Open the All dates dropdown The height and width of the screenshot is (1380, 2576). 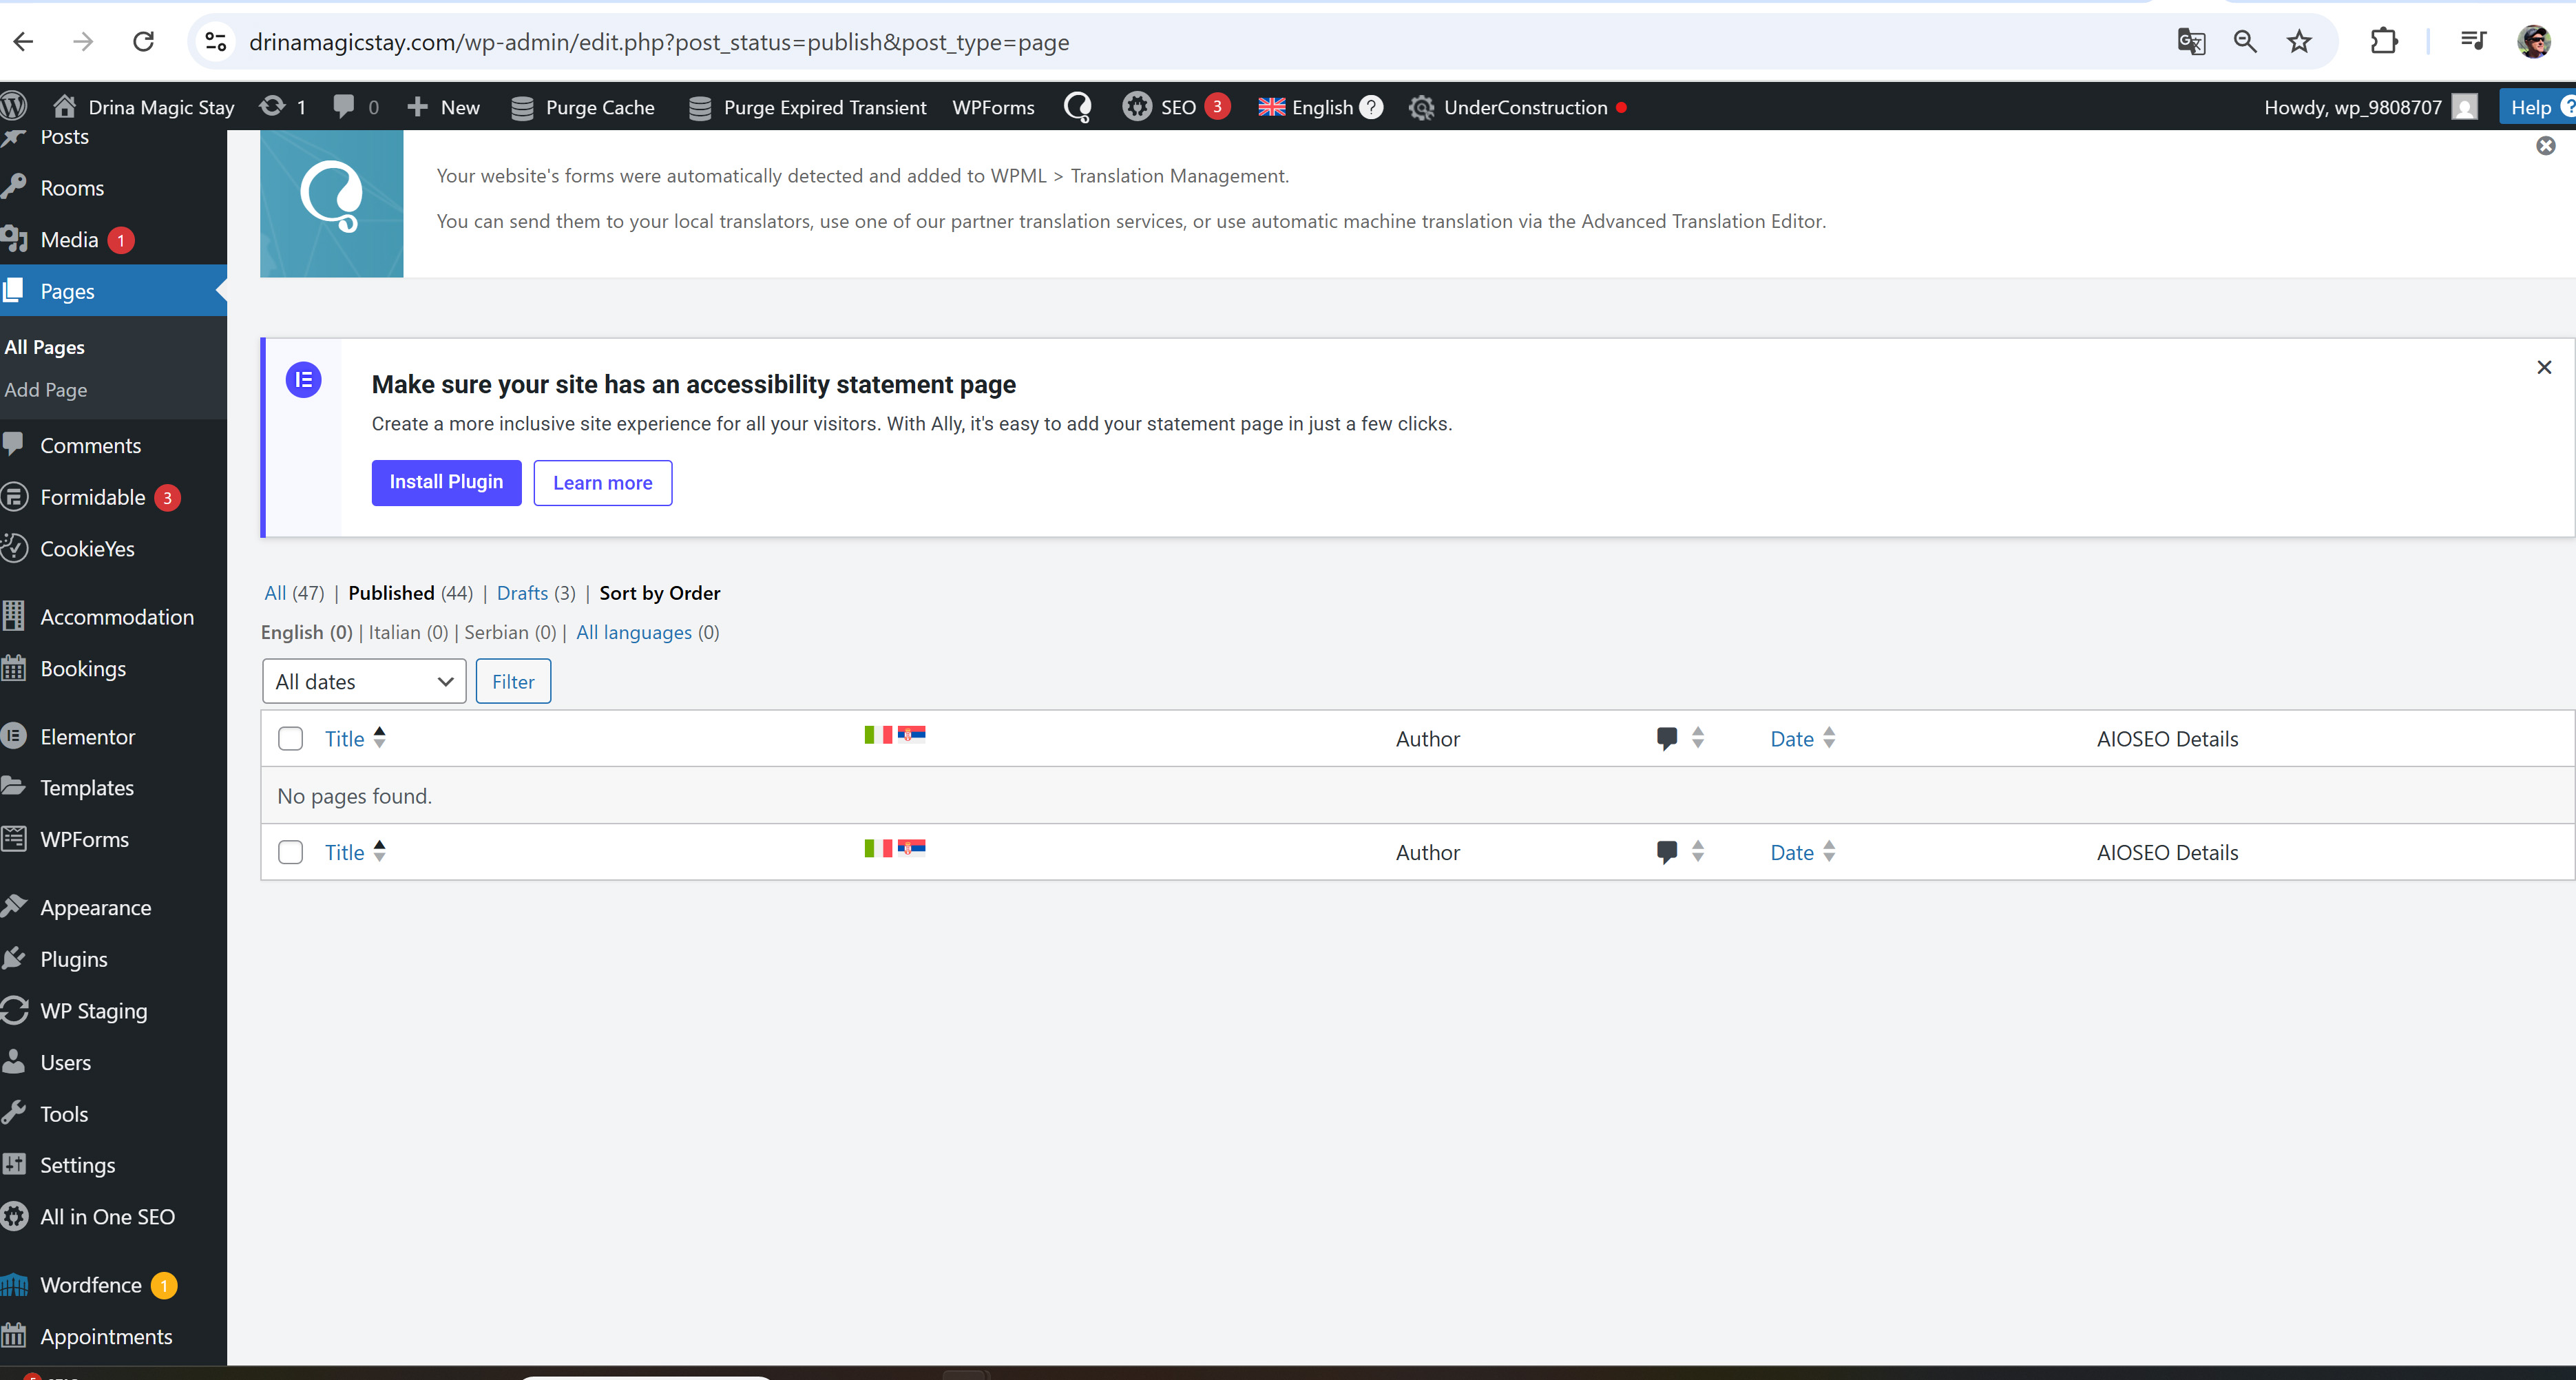click(364, 681)
